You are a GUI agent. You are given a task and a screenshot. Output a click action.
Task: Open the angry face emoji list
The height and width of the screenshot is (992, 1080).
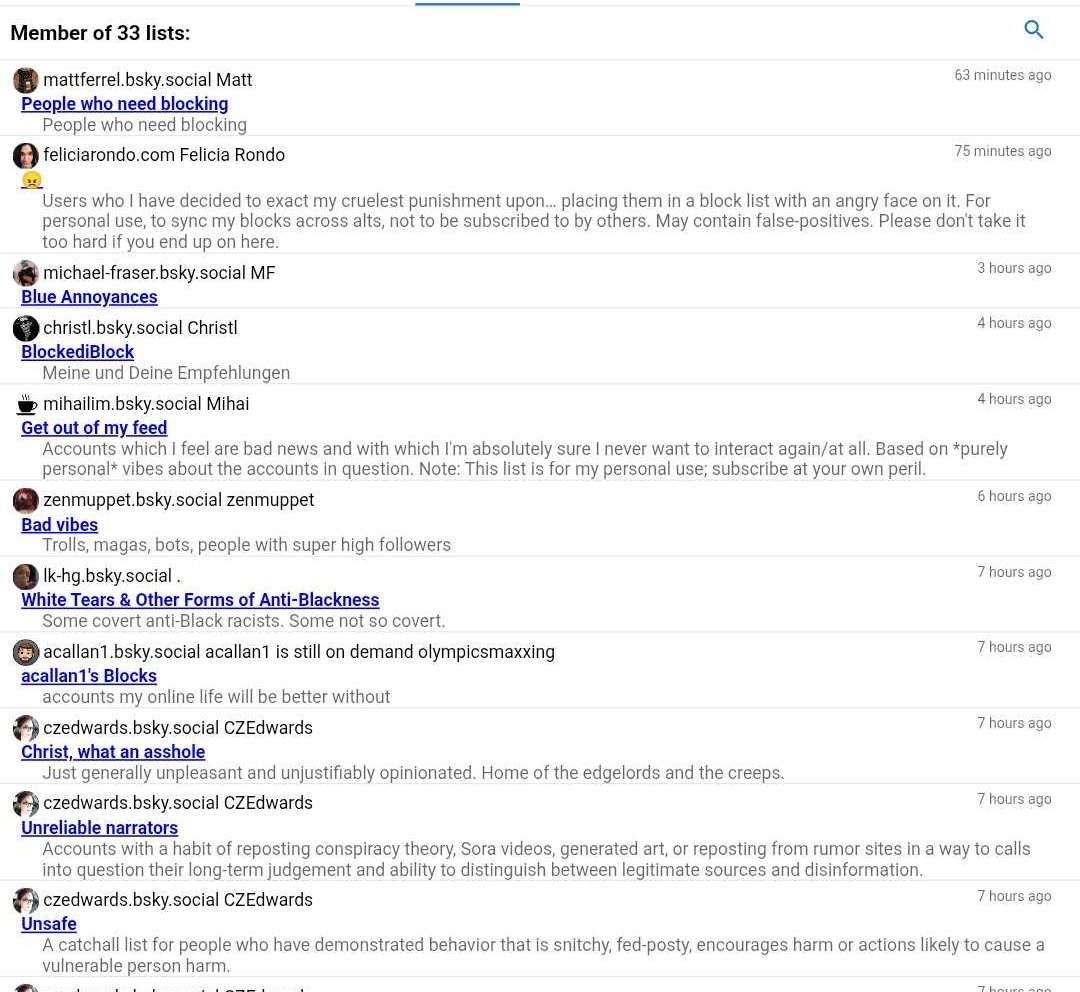(32, 180)
